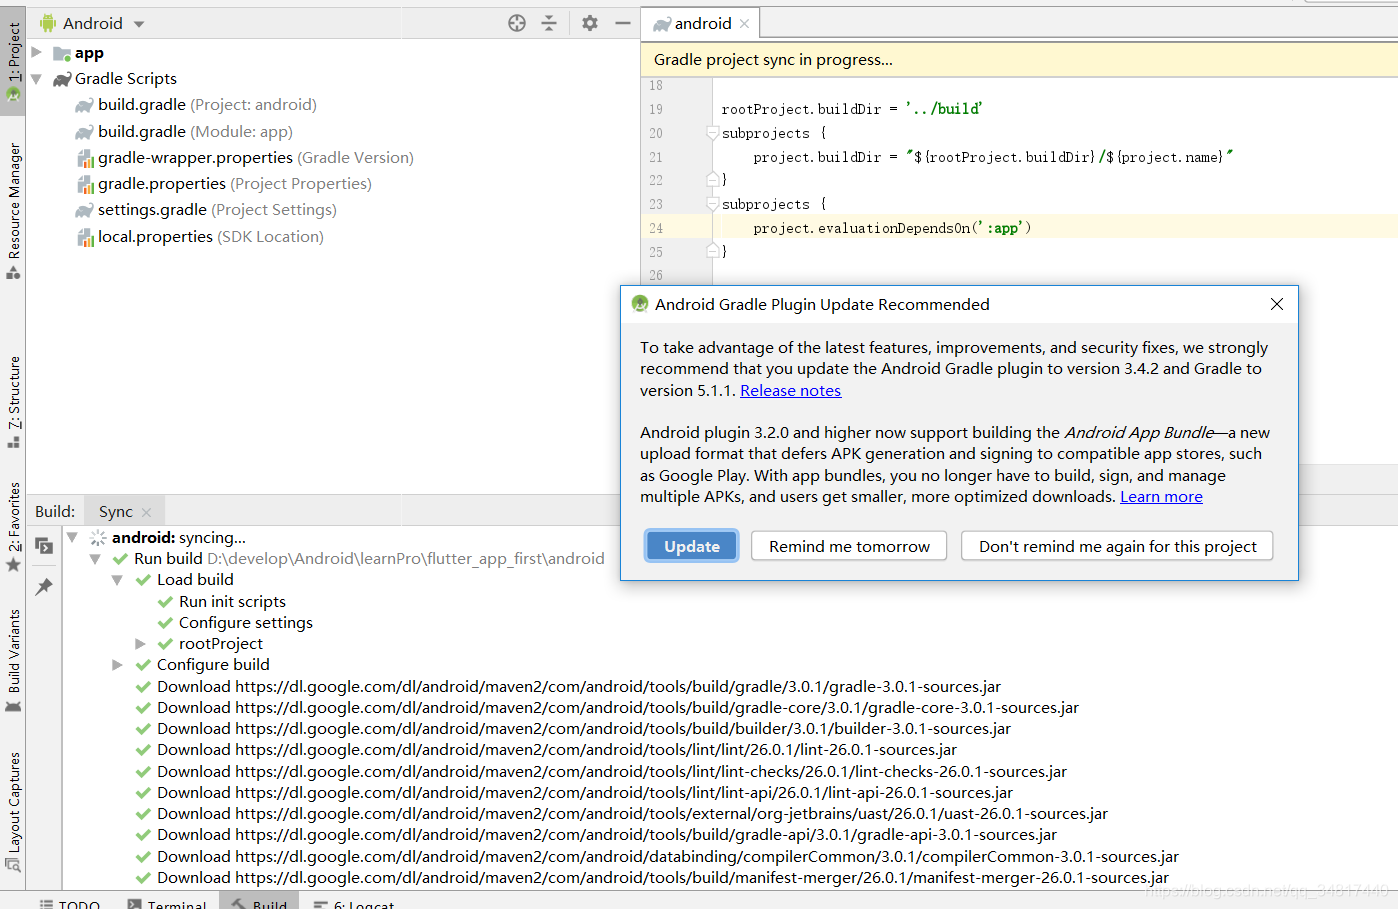Open the Android view dropdown
The image size is (1398, 909).
[x=139, y=24]
